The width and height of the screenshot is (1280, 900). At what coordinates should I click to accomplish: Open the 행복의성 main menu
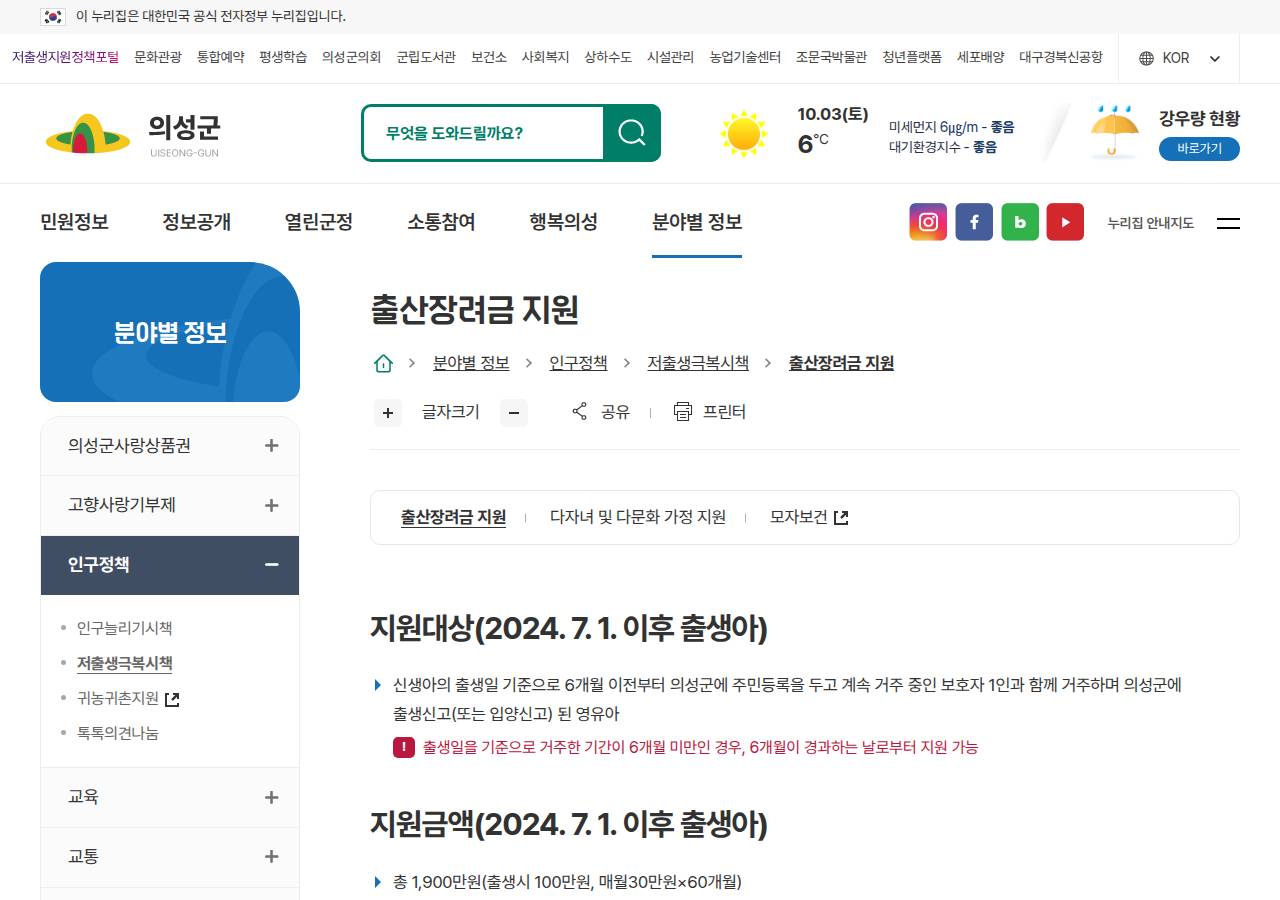564,222
